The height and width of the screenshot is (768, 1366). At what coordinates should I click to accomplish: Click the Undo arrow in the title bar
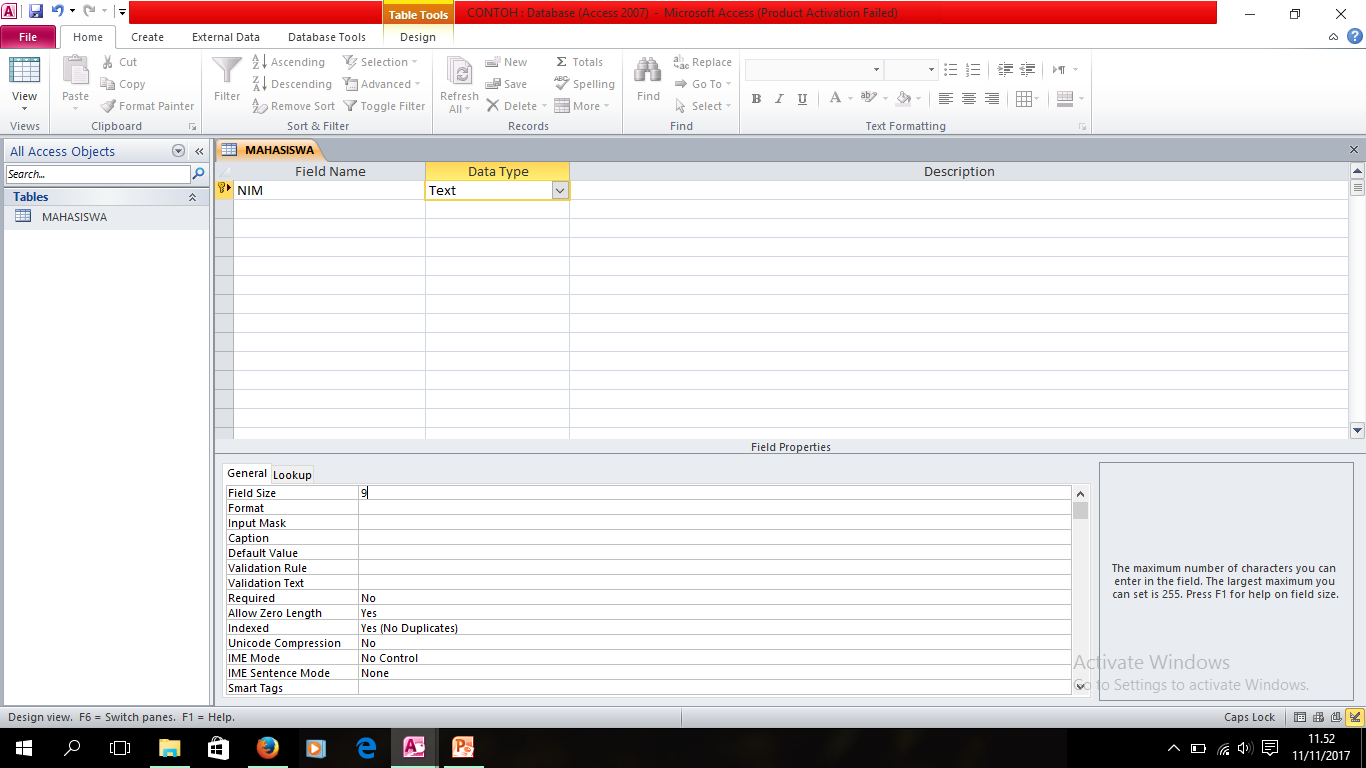pos(57,12)
